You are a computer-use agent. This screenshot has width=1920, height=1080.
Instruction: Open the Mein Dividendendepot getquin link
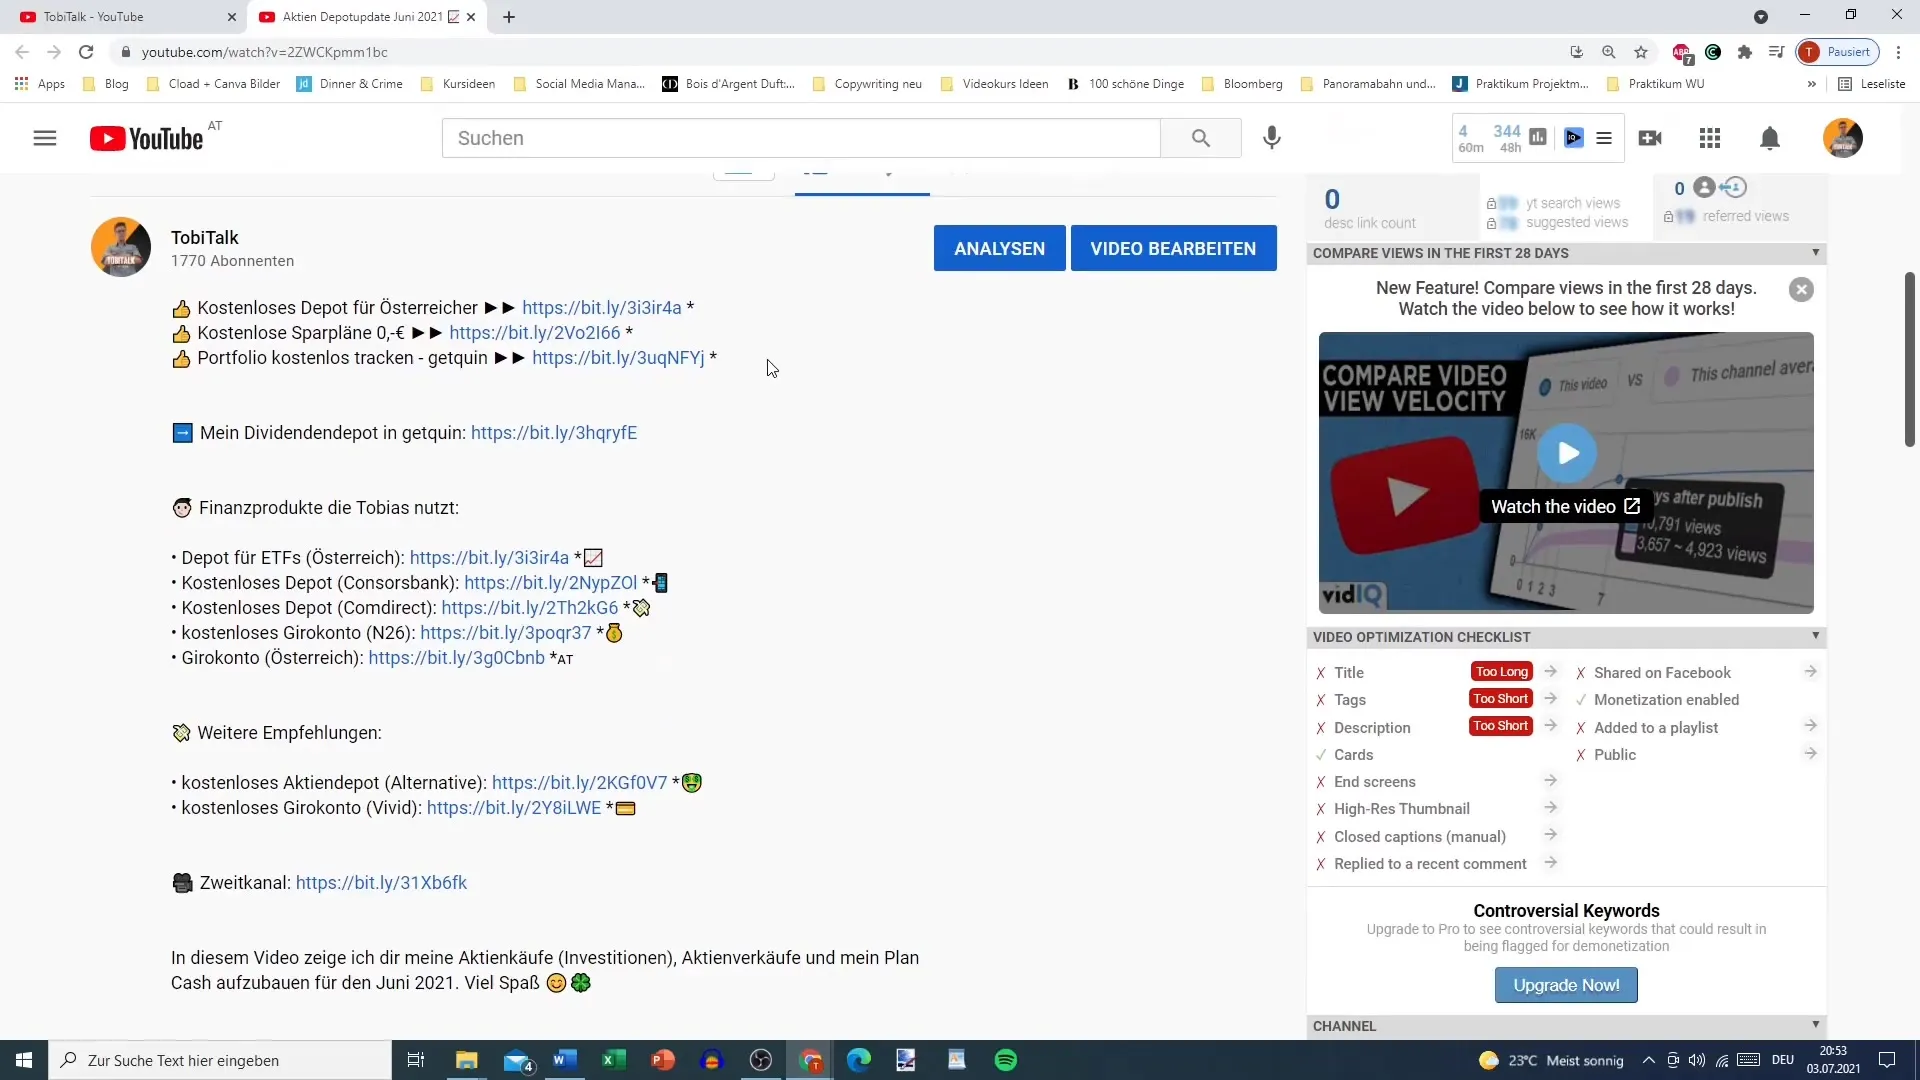[x=554, y=433]
